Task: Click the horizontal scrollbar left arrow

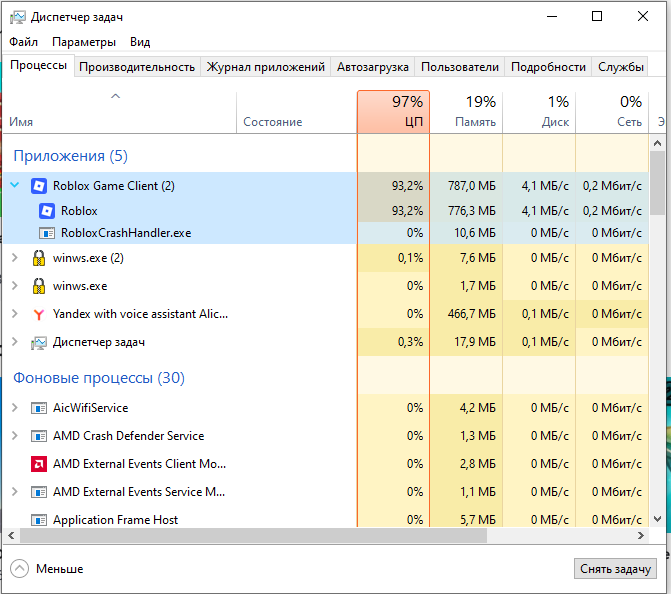Action: click(x=11, y=535)
